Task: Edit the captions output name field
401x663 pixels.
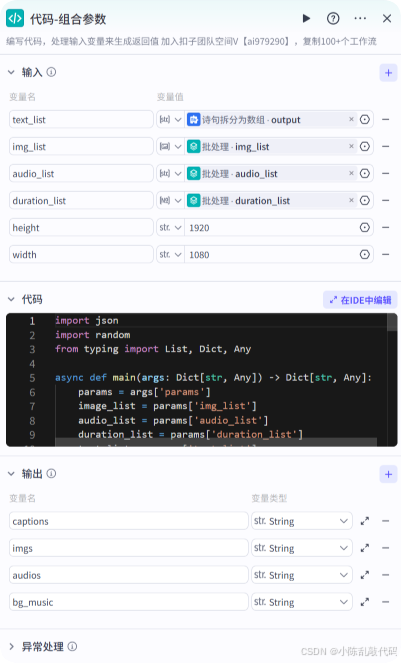Action: pyautogui.click(x=129, y=521)
